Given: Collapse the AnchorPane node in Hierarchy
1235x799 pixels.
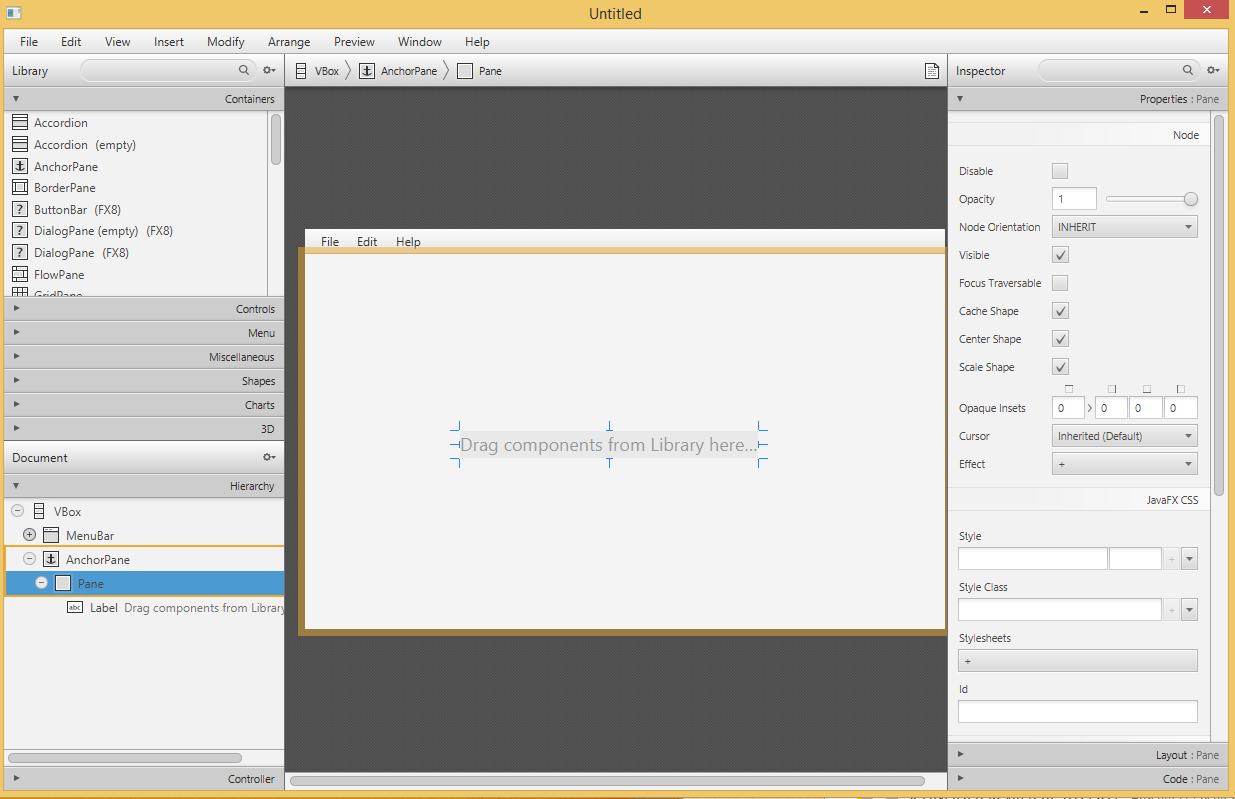Looking at the screenshot, I should 29,559.
